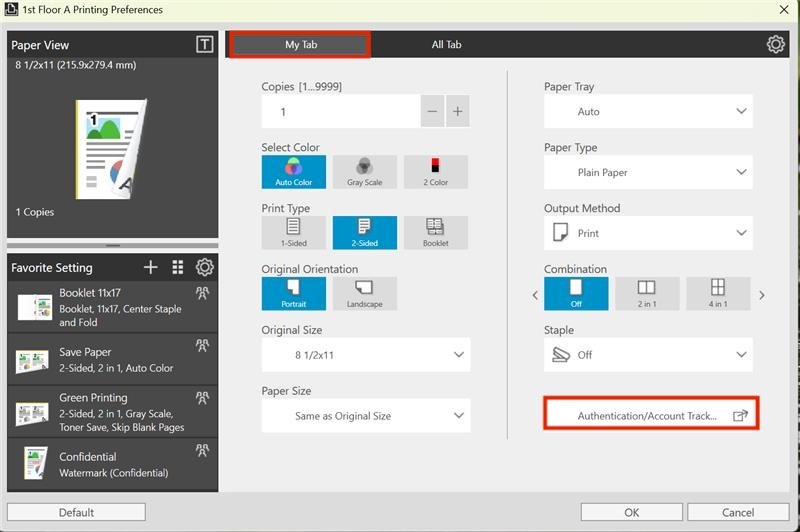The image size is (800, 532).
Task: Click the shared icon on Confidential
Action: coord(202,450)
